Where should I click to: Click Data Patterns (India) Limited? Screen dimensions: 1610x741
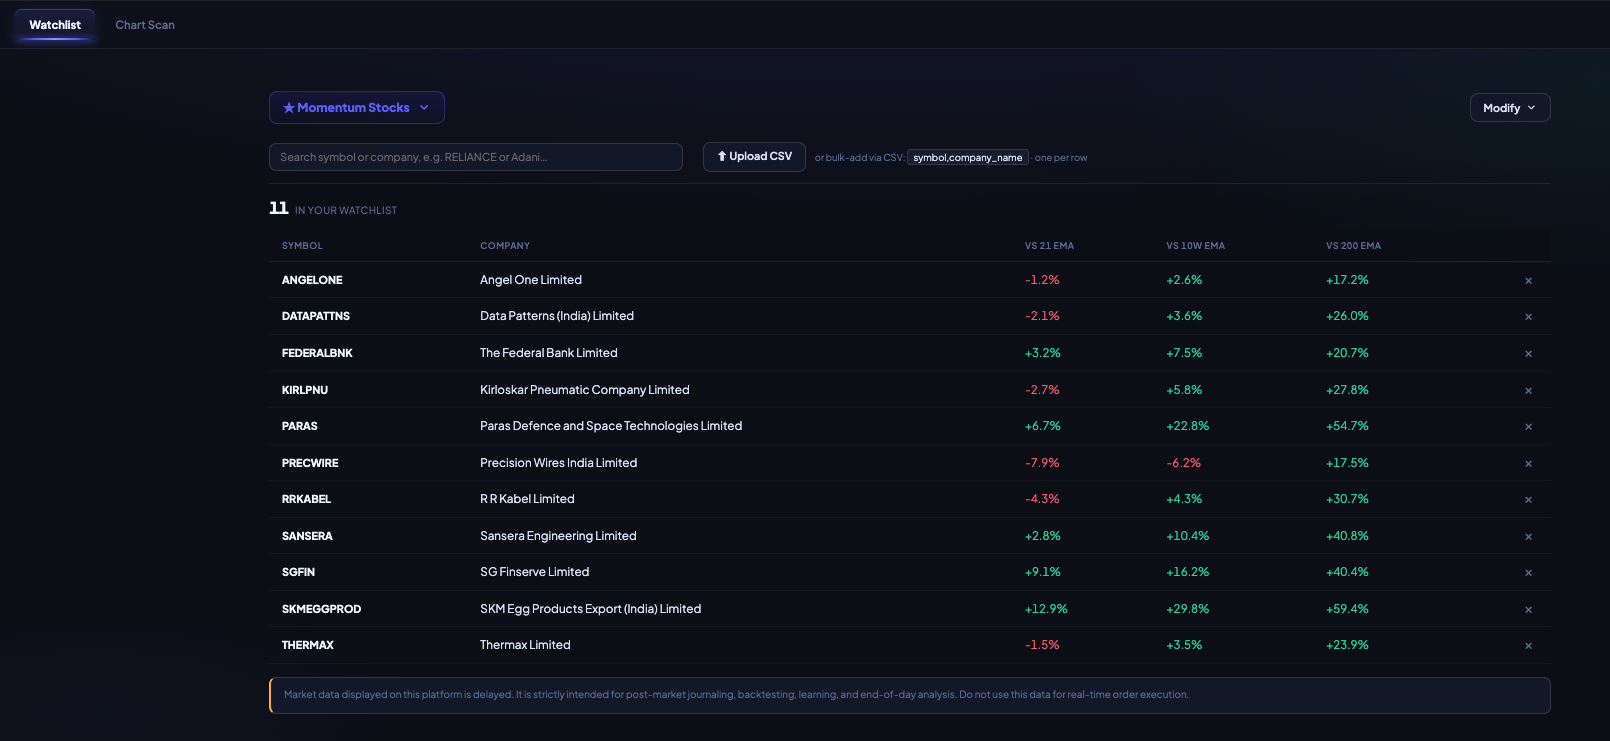click(x=557, y=316)
